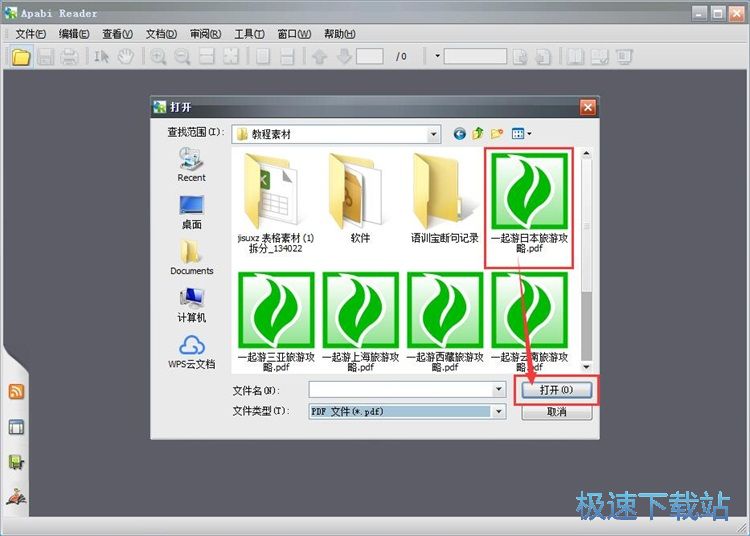Click the panel layout sidebar icon
750x536 pixels.
(16, 427)
